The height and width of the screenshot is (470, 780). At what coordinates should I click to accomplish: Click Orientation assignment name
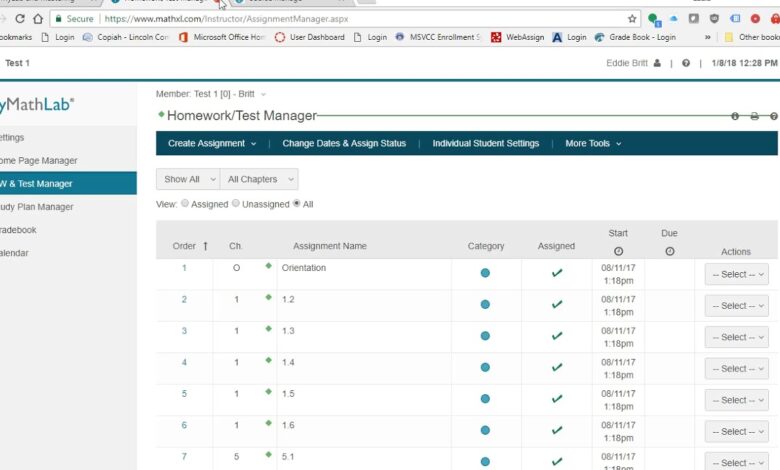coord(304,268)
